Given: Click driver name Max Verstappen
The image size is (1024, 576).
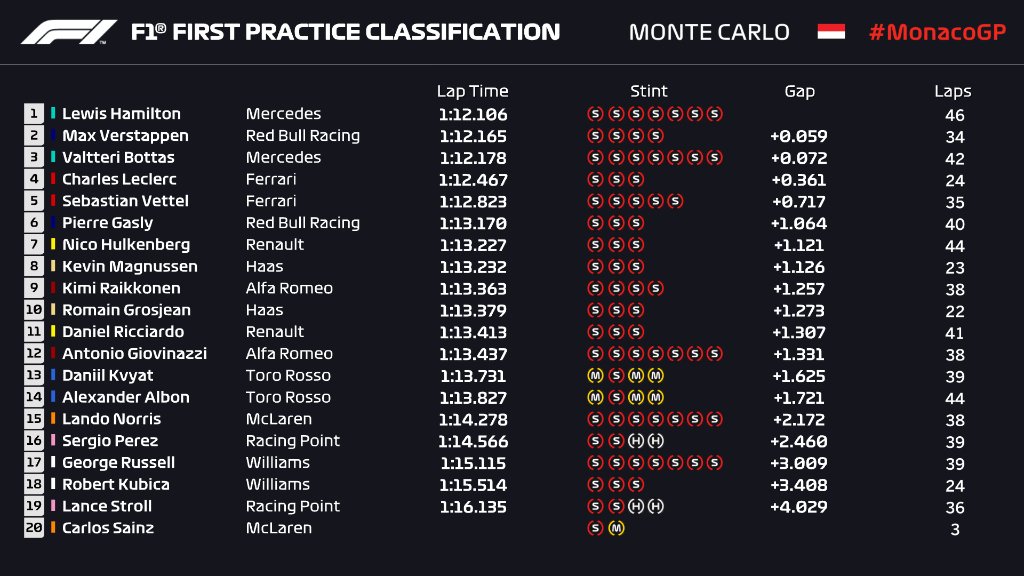Looking at the screenshot, I should click(x=125, y=136).
